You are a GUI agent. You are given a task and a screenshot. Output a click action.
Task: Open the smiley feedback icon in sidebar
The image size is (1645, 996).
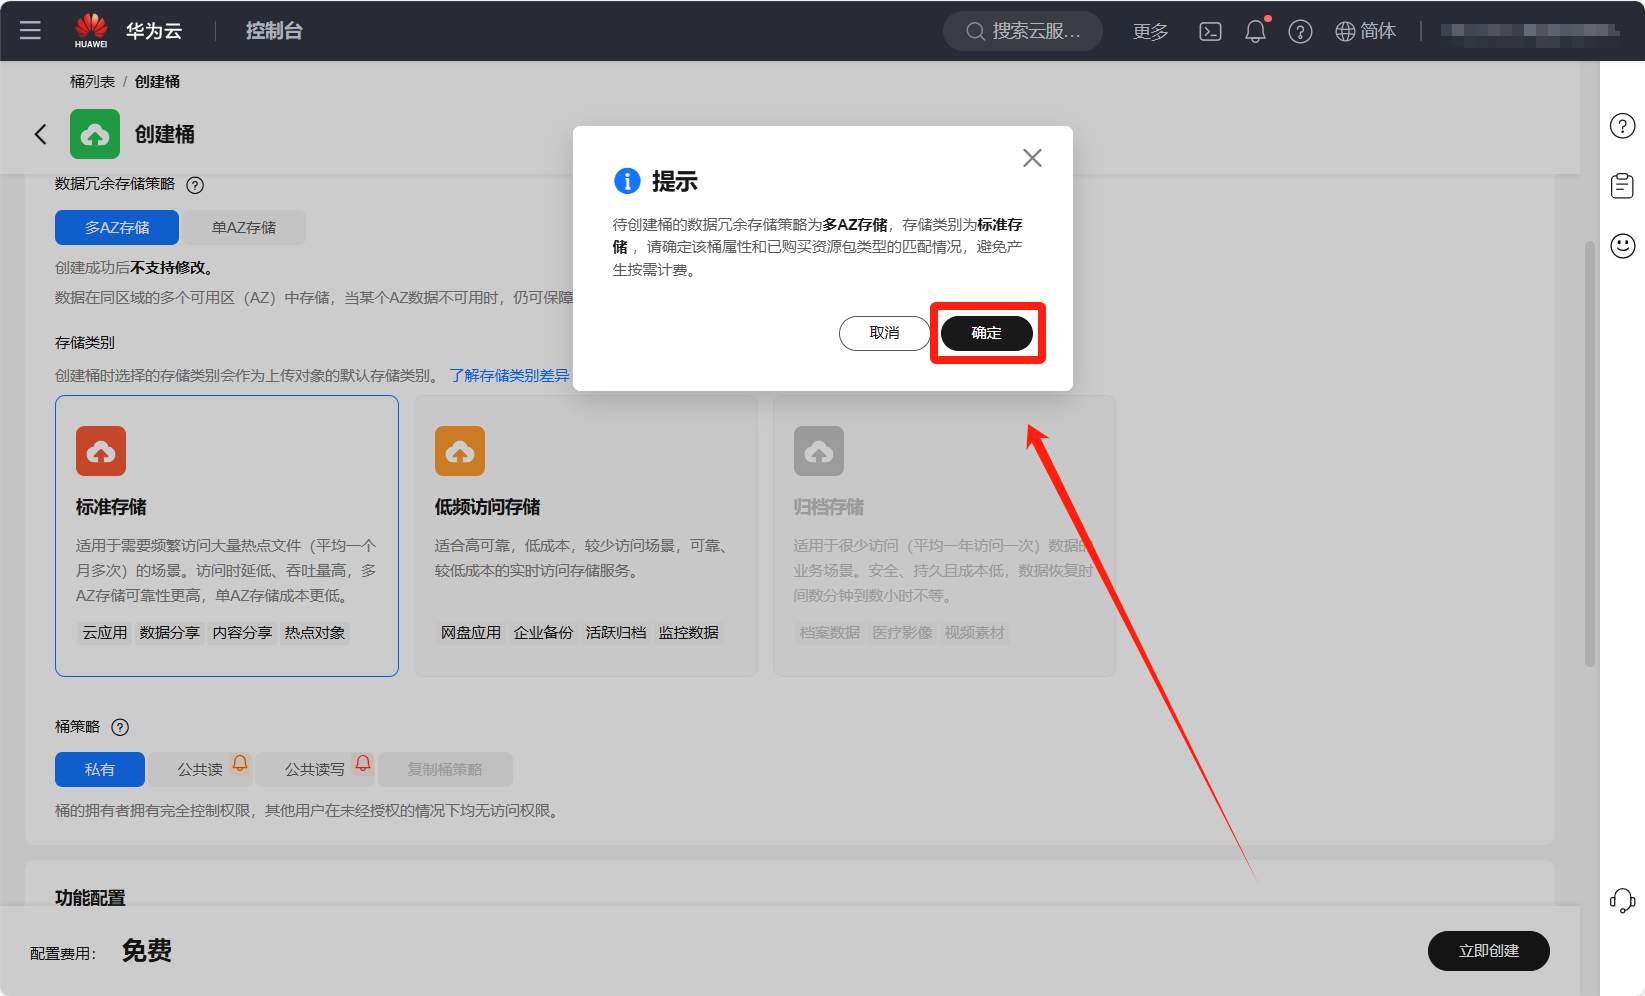click(x=1622, y=245)
